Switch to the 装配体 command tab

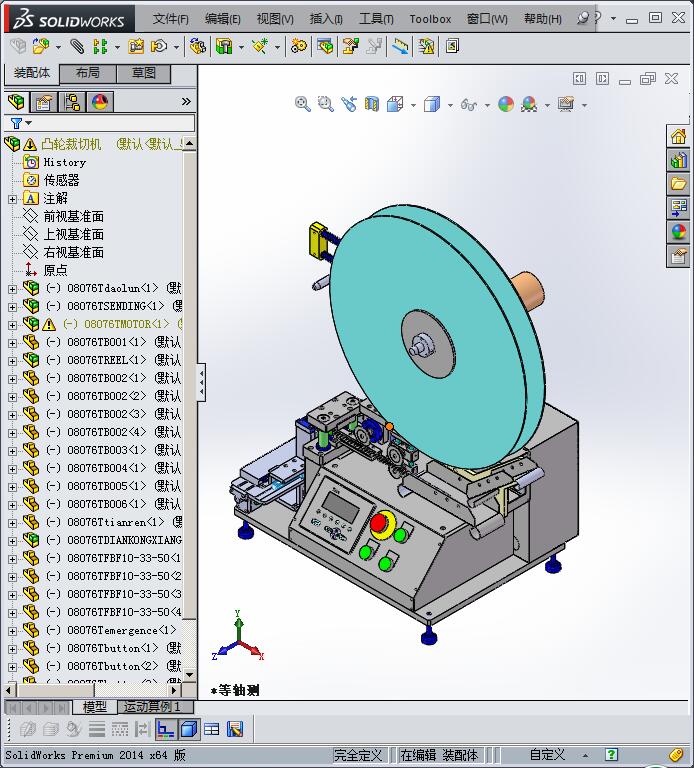tap(32, 73)
